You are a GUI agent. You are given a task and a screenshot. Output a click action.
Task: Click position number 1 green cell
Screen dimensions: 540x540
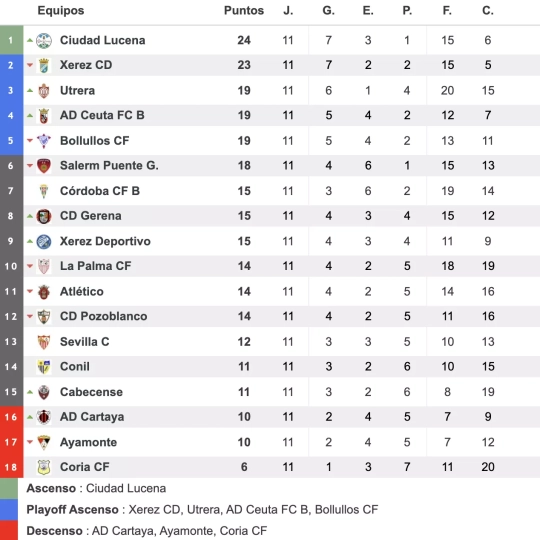pos(11,40)
